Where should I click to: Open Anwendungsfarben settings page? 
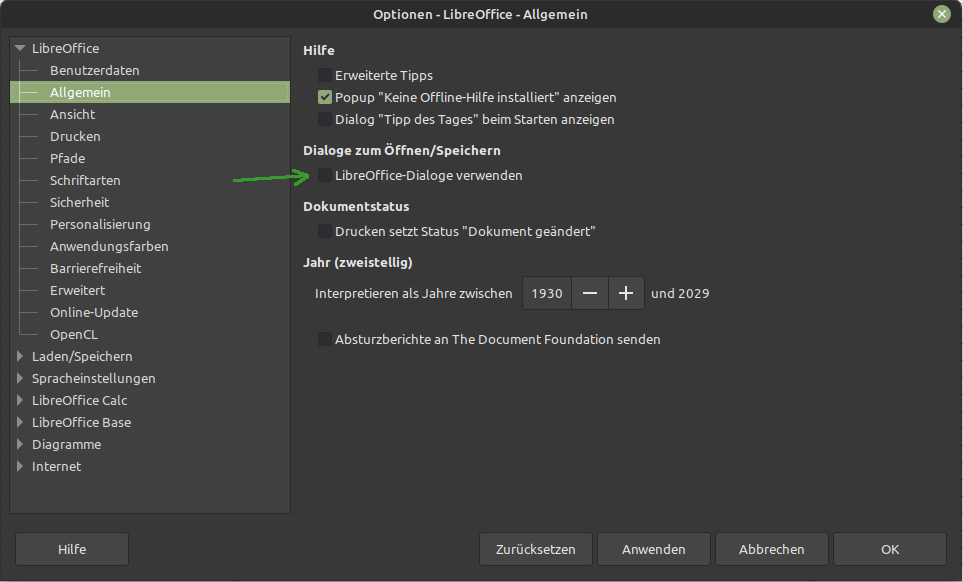(x=109, y=247)
